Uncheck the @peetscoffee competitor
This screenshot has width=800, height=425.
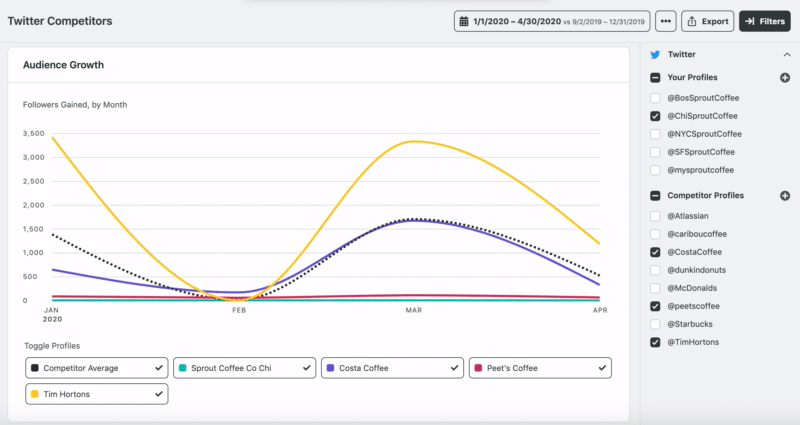tap(655, 306)
